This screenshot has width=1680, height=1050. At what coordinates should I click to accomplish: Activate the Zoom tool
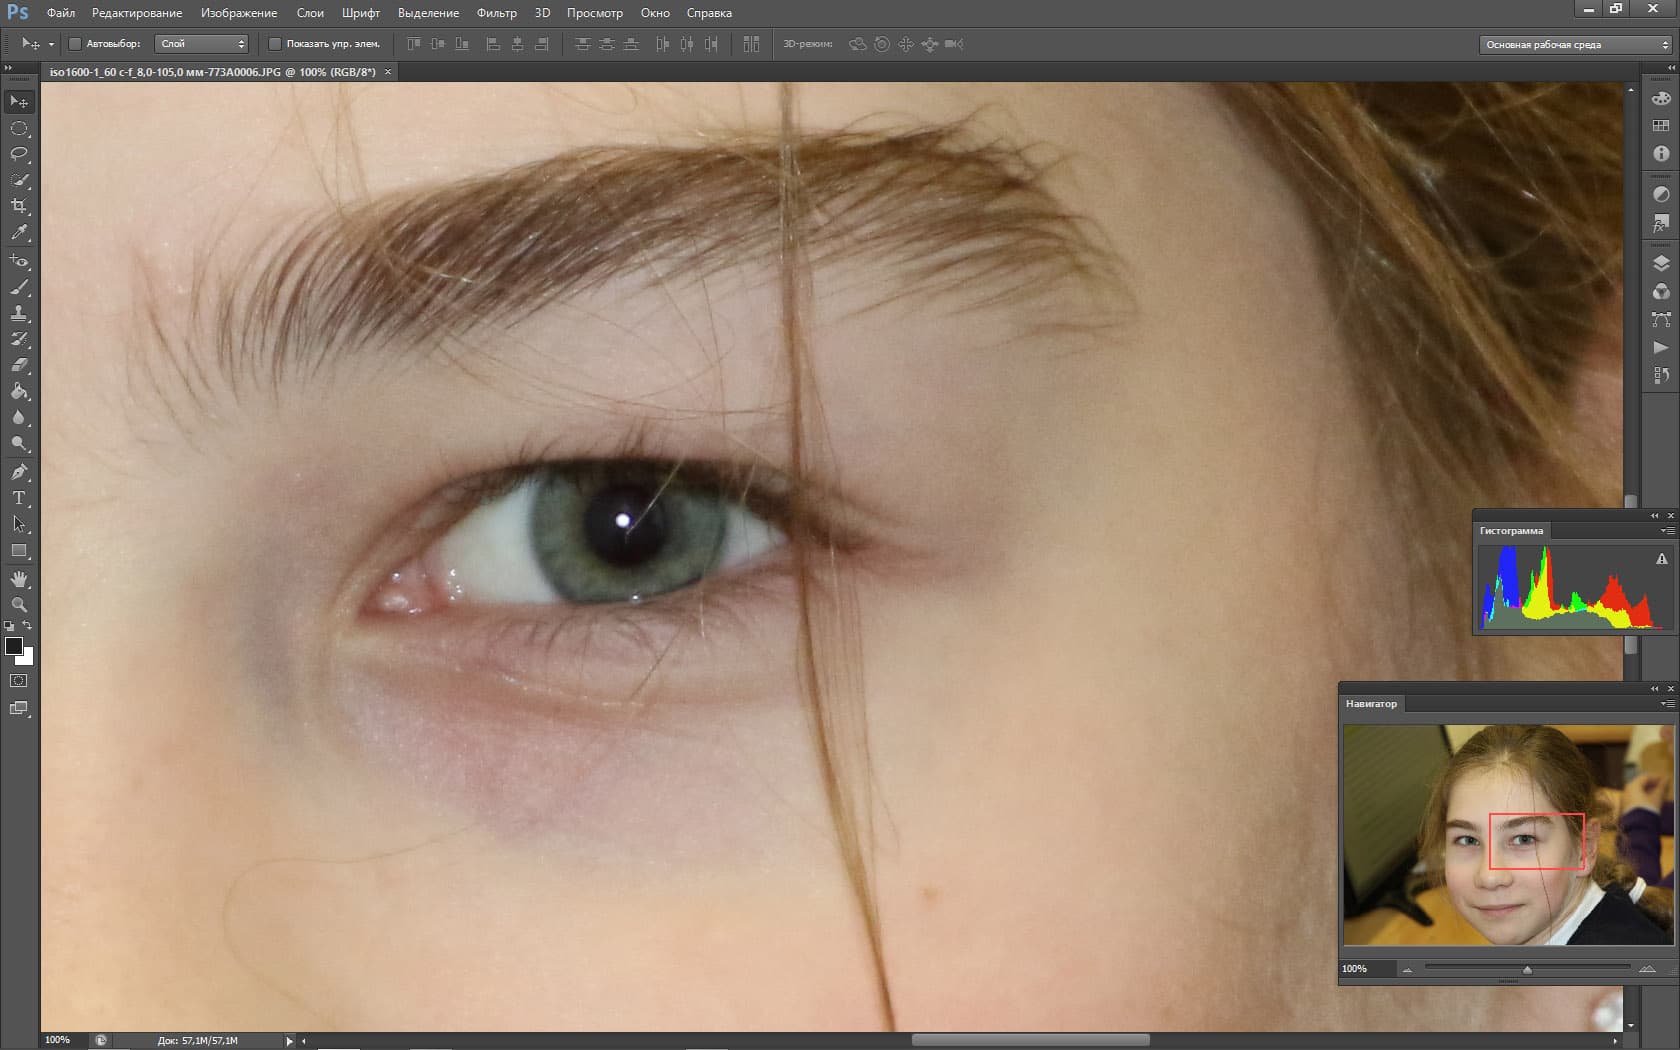pos(19,605)
